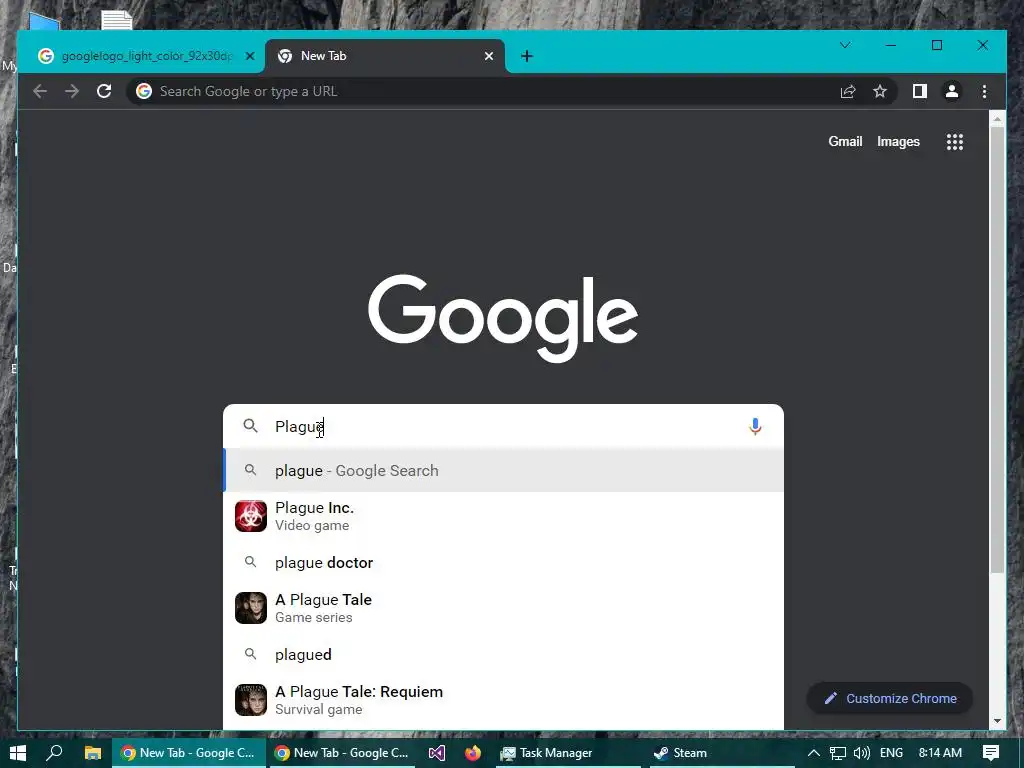The width and height of the screenshot is (1024, 768).
Task: Click the magnifier icon in search box
Action: [x=250, y=426]
